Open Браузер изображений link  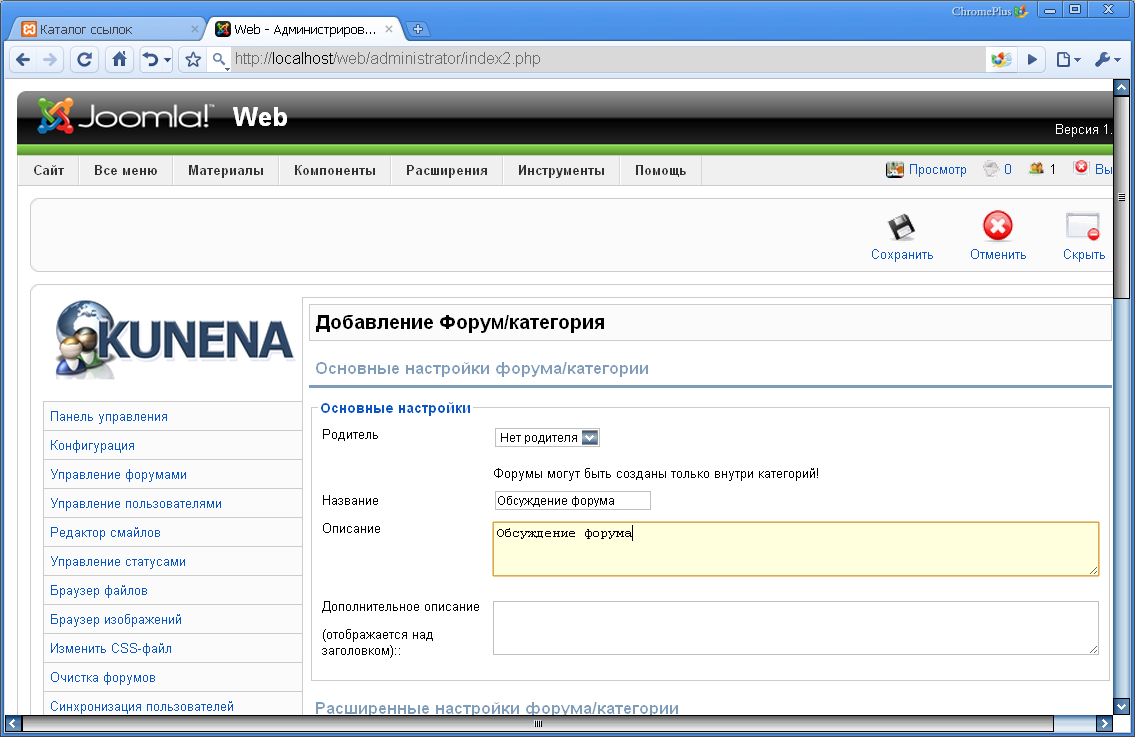point(116,619)
